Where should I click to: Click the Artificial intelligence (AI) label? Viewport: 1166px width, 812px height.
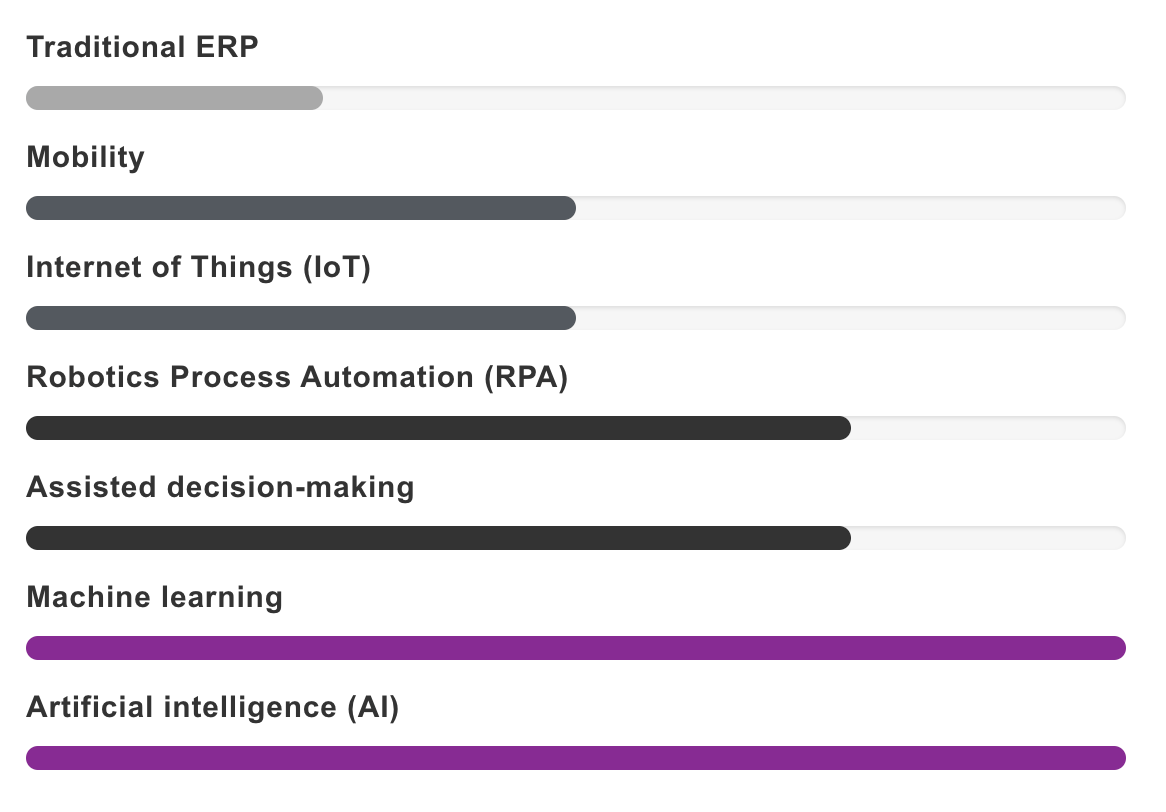coord(213,708)
